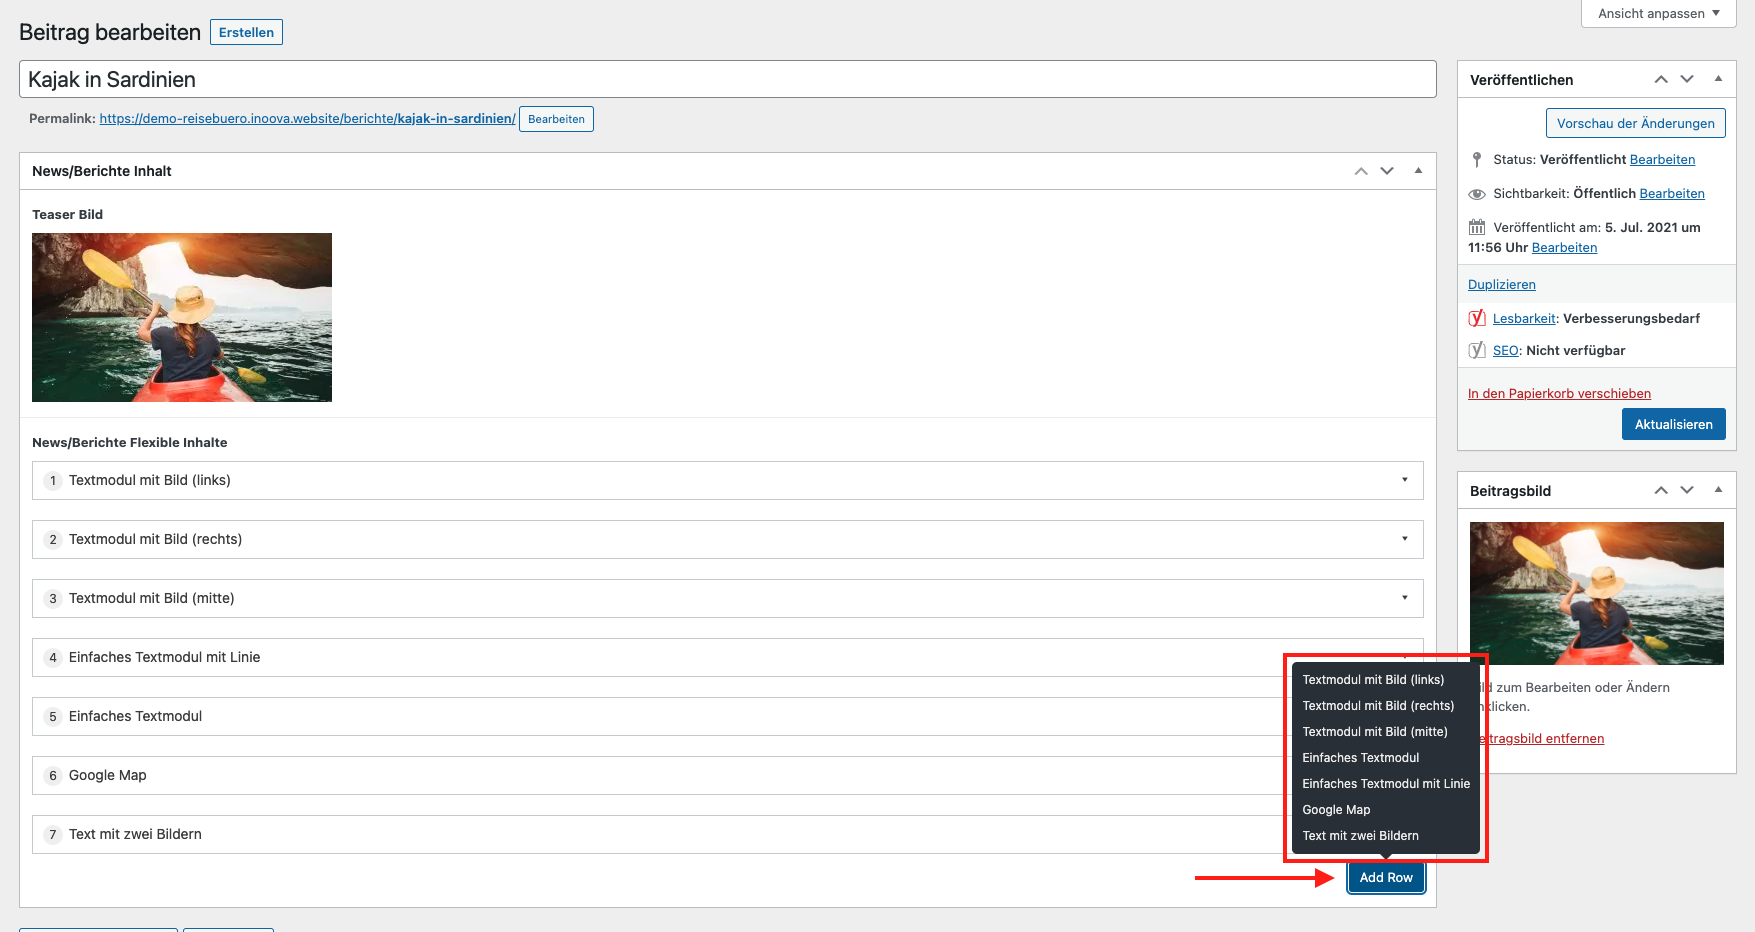Image resolution: width=1755 pixels, height=932 pixels.
Task: Focus the post title input field
Action: [727, 79]
